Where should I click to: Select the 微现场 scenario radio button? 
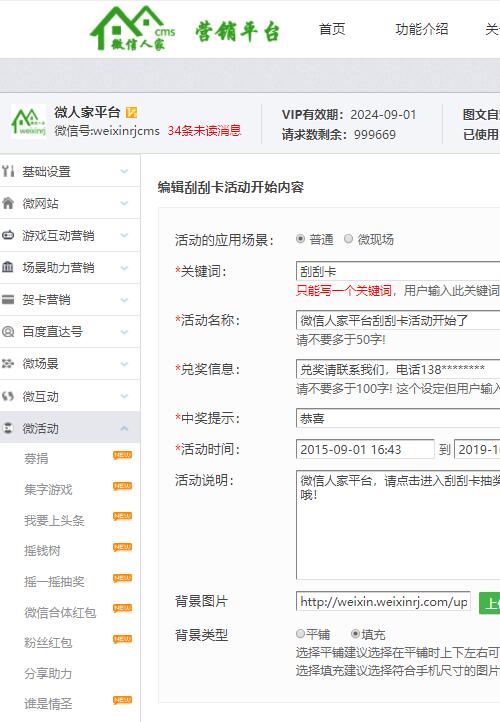point(349,239)
